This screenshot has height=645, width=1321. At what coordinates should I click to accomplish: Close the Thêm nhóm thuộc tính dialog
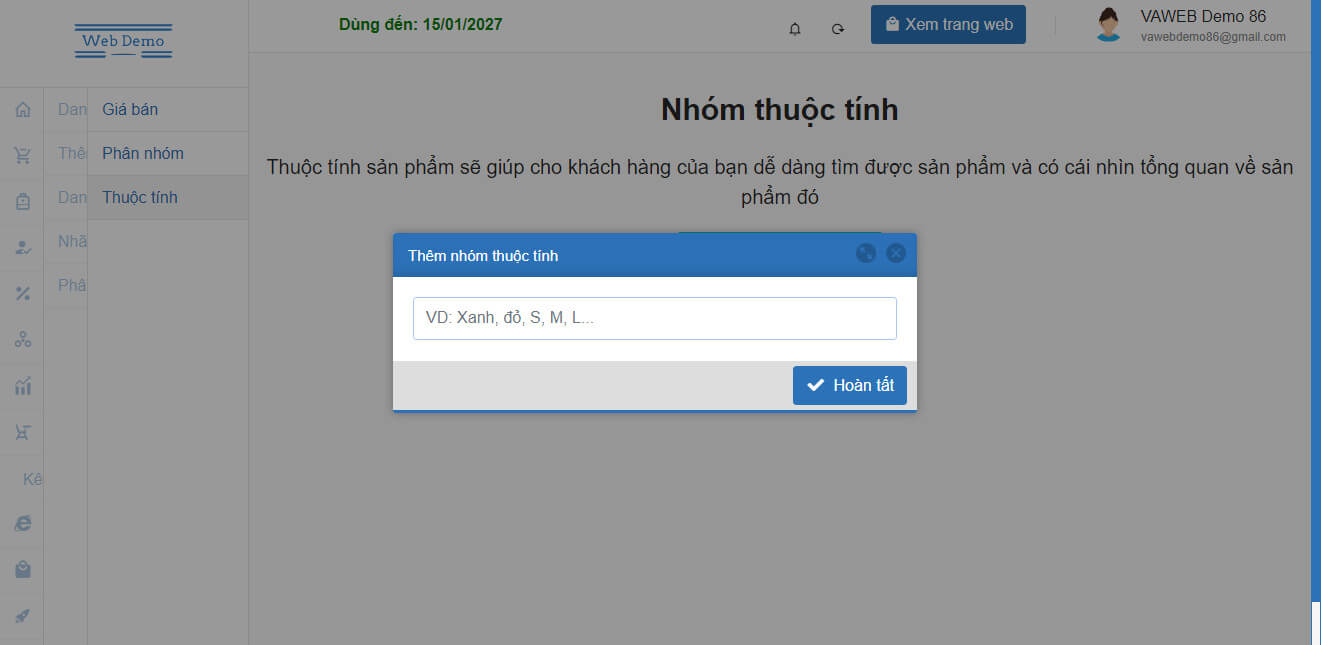[896, 254]
